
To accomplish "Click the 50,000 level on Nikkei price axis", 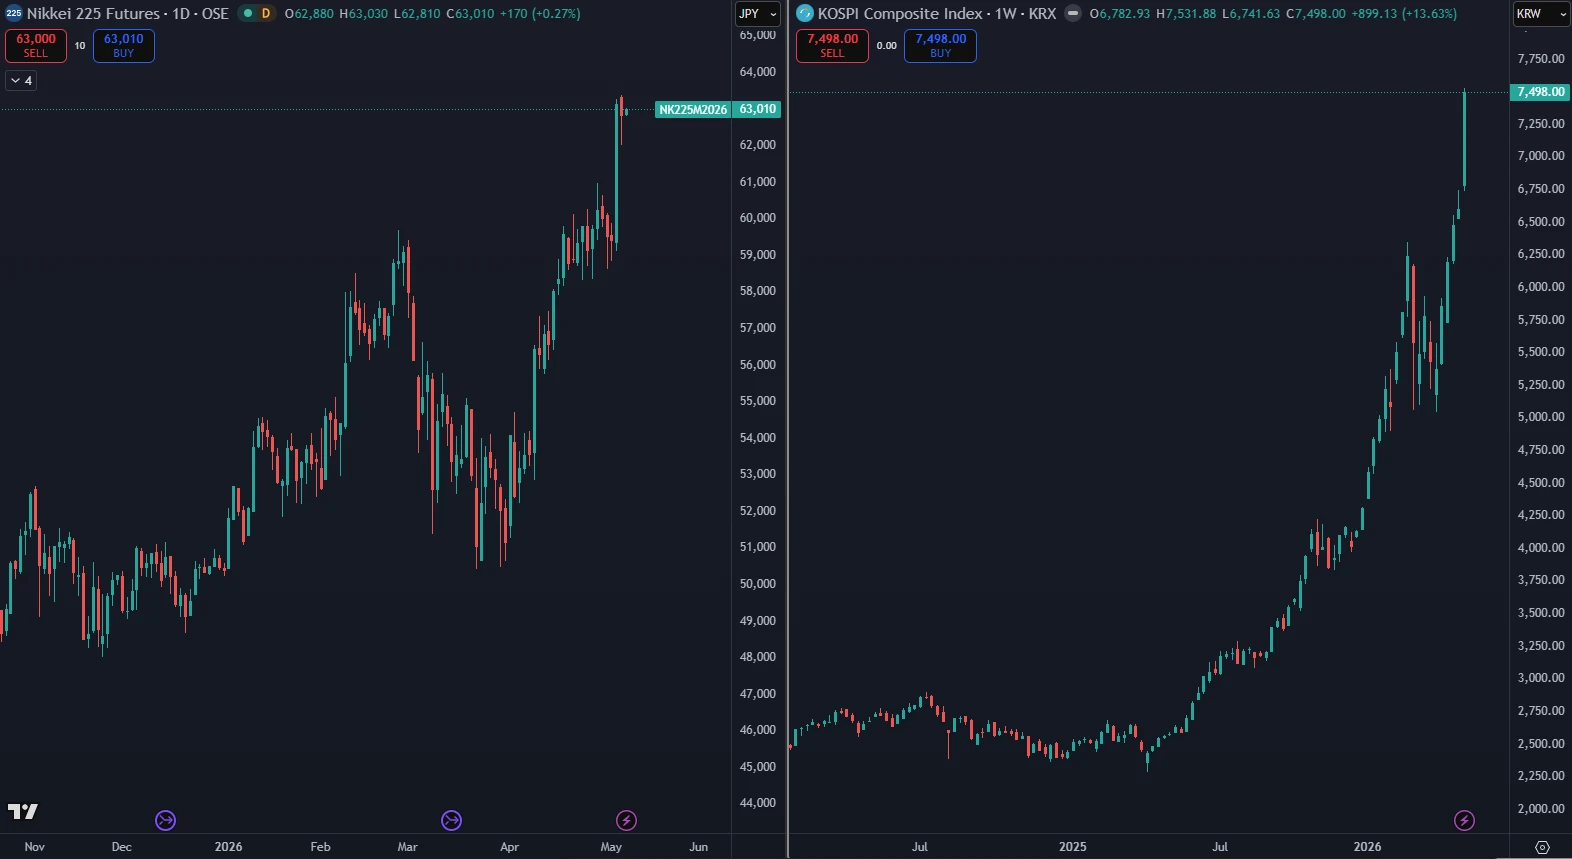I will coord(758,584).
